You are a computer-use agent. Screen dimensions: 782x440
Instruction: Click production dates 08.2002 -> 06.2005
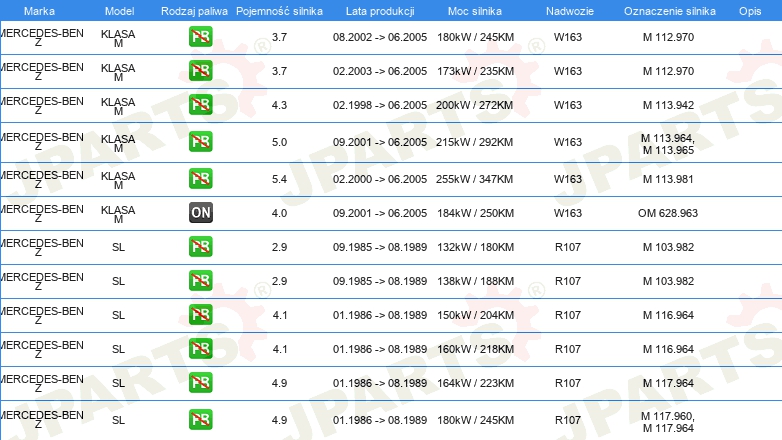(380, 37)
